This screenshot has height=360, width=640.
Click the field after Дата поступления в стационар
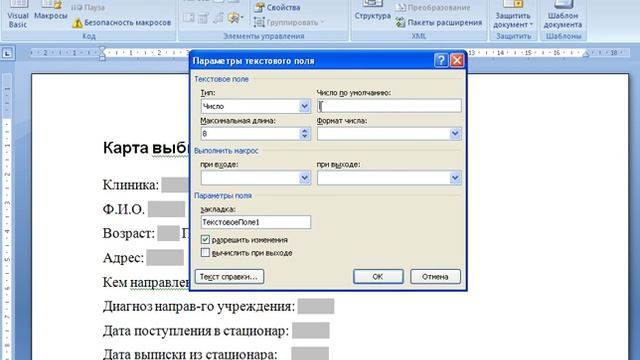click(x=311, y=331)
